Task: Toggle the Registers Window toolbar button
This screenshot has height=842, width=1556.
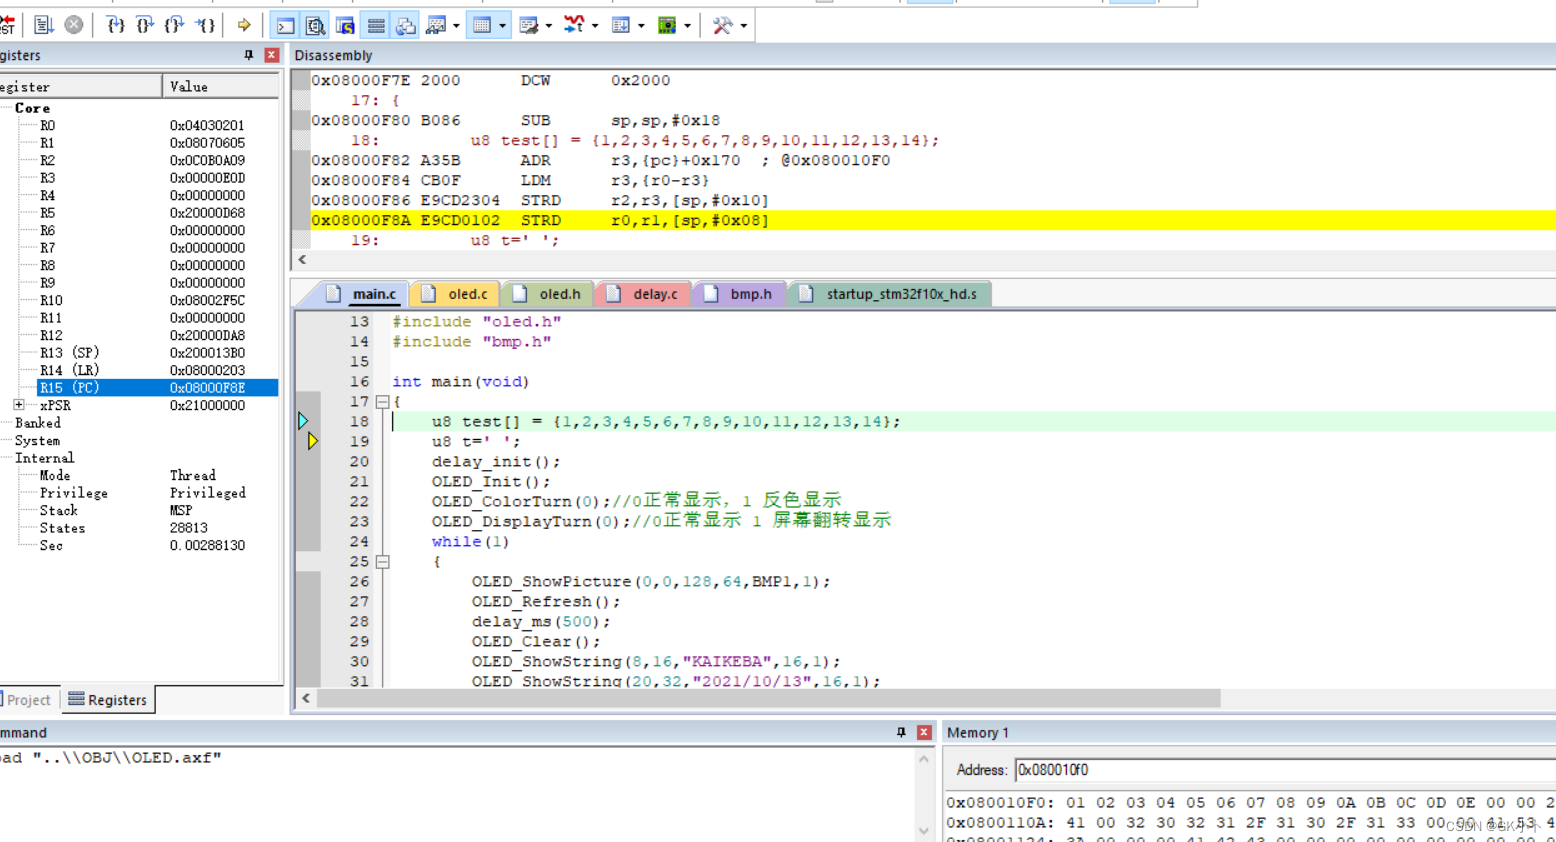Action: (376, 25)
